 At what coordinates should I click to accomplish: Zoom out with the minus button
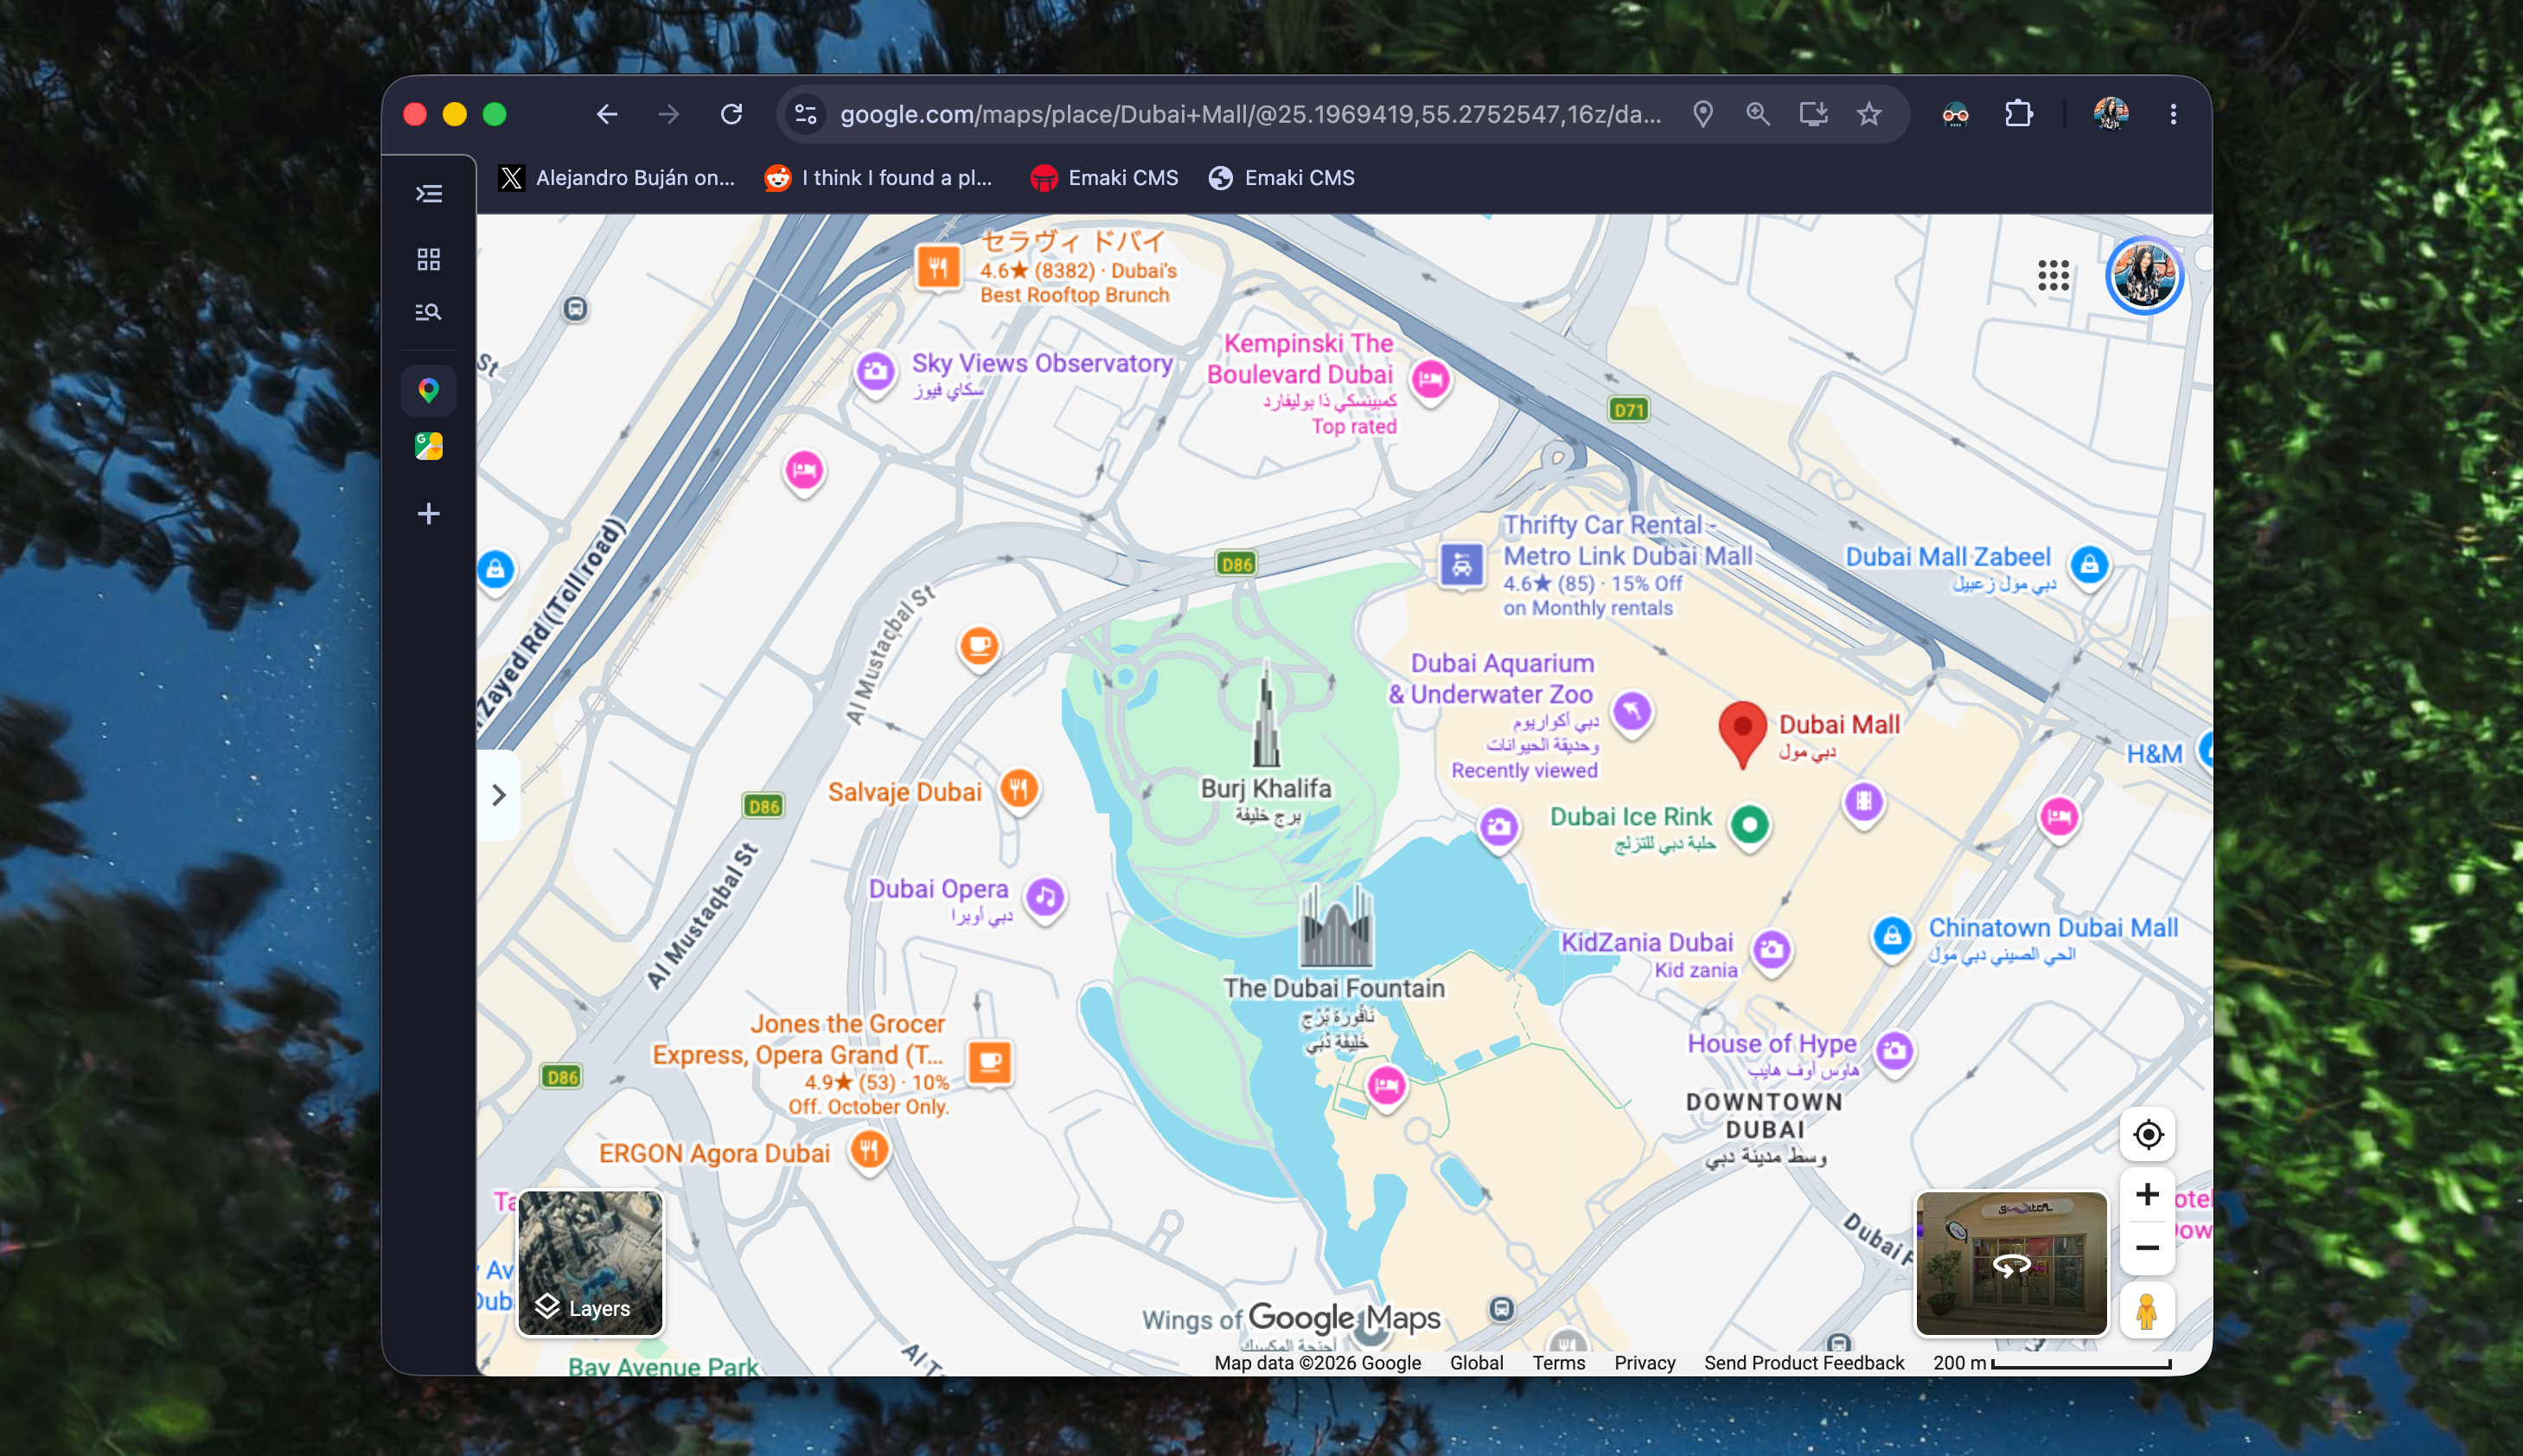point(2147,1248)
